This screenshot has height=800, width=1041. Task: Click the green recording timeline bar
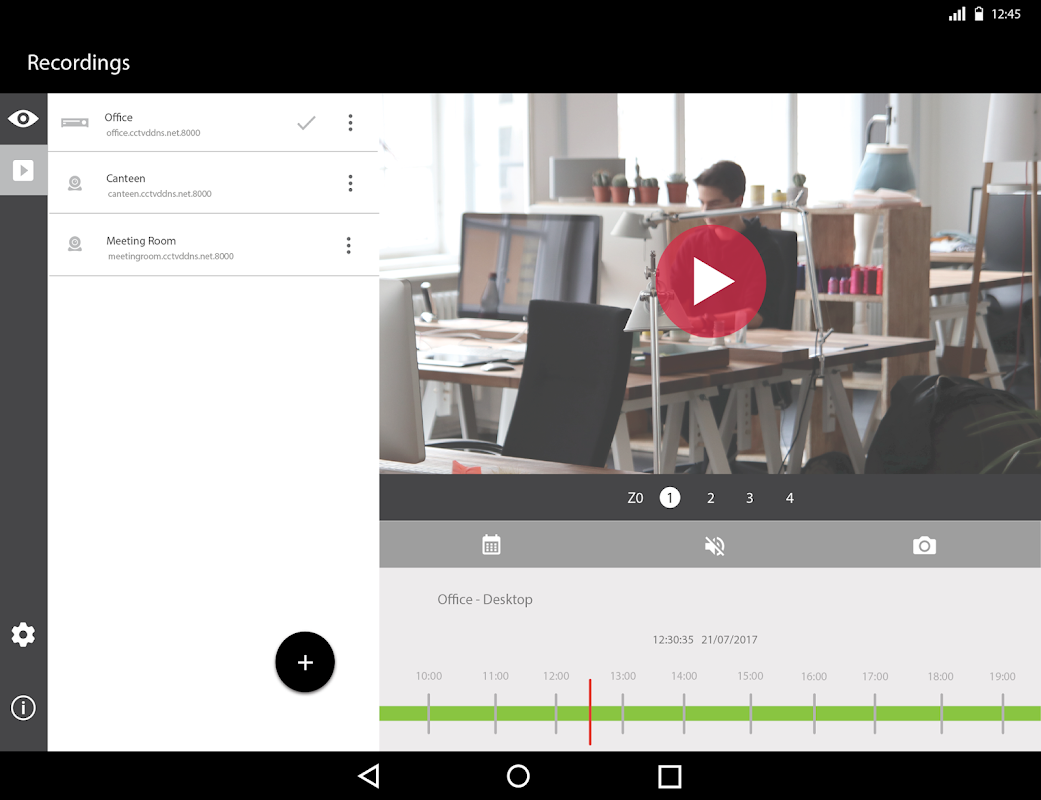coord(710,714)
